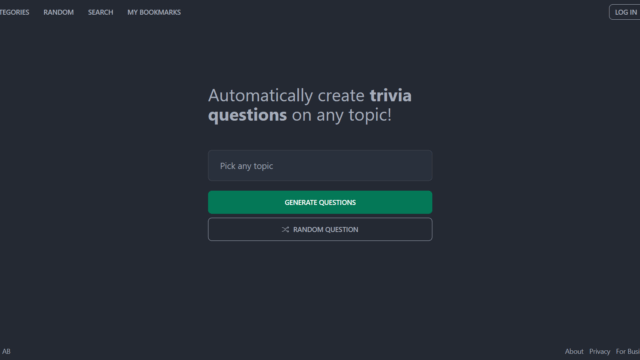Get a Random Question using the outlined button

[320, 229]
